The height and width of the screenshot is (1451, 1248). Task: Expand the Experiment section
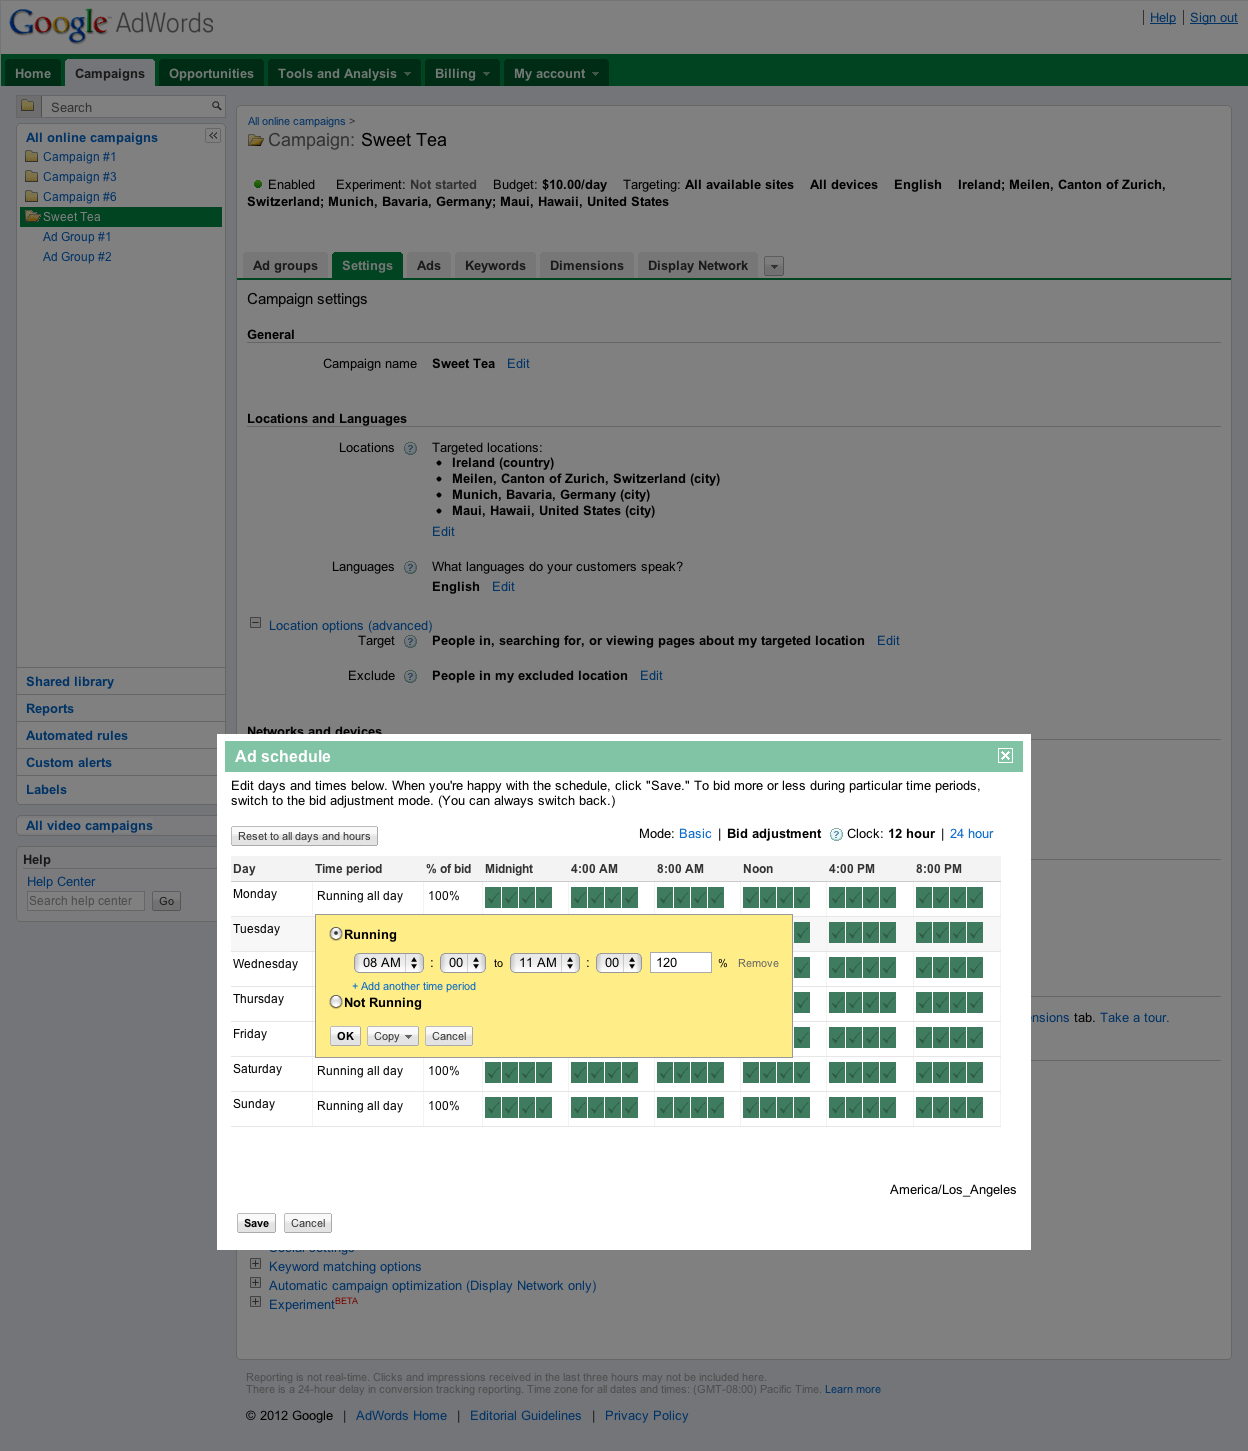(255, 1302)
